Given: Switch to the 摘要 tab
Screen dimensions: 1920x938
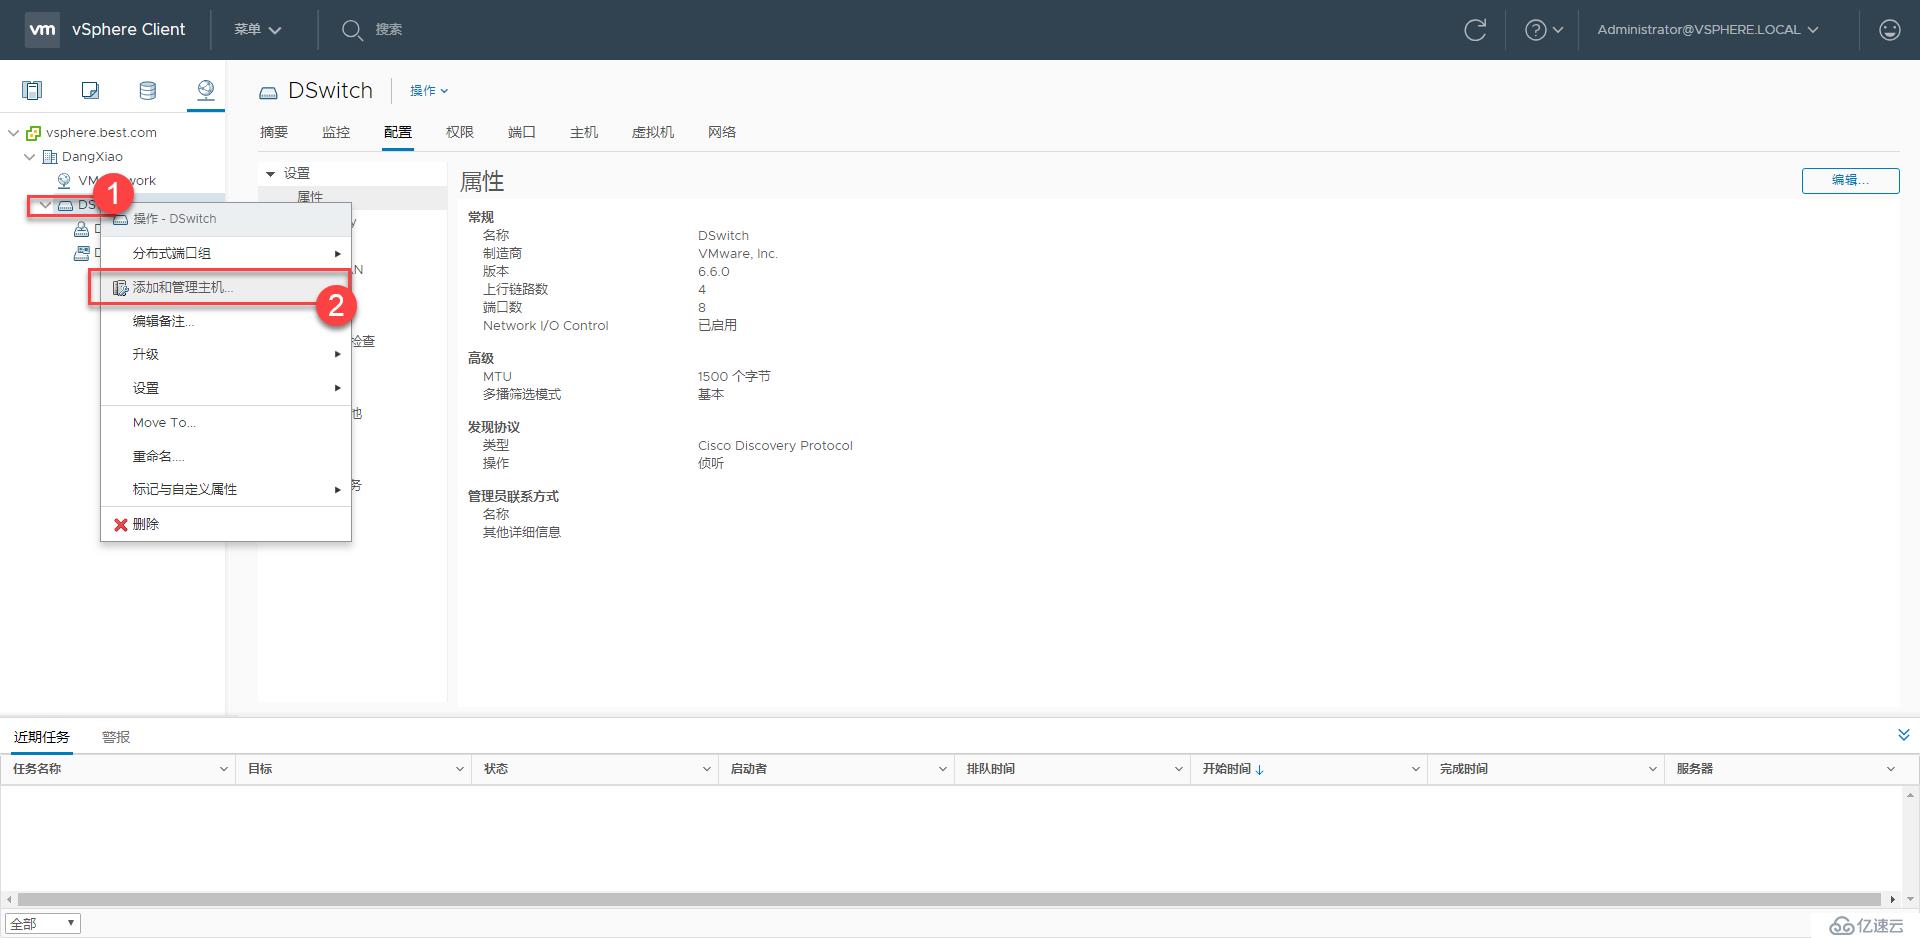Looking at the screenshot, I should 274,132.
